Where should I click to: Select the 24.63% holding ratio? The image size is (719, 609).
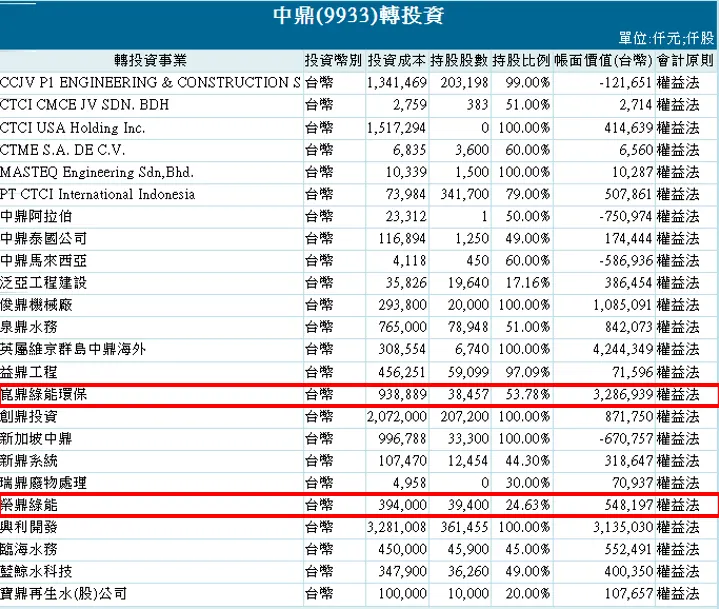click(x=527, y=505)
